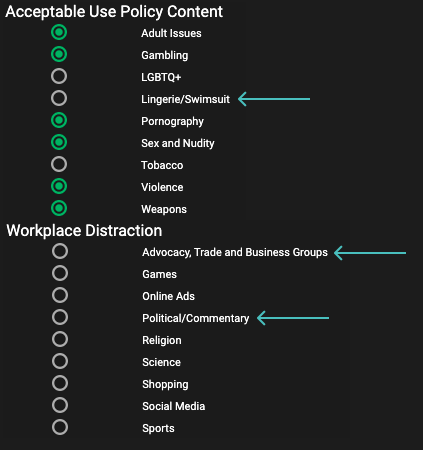Click the Acceptable Use Policy Content heading

pyautogui.click(x=114, y=12)
